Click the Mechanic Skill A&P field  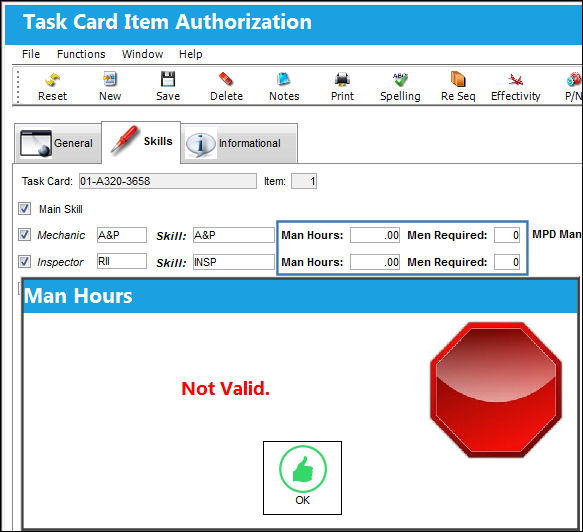[x=233, y=235]
